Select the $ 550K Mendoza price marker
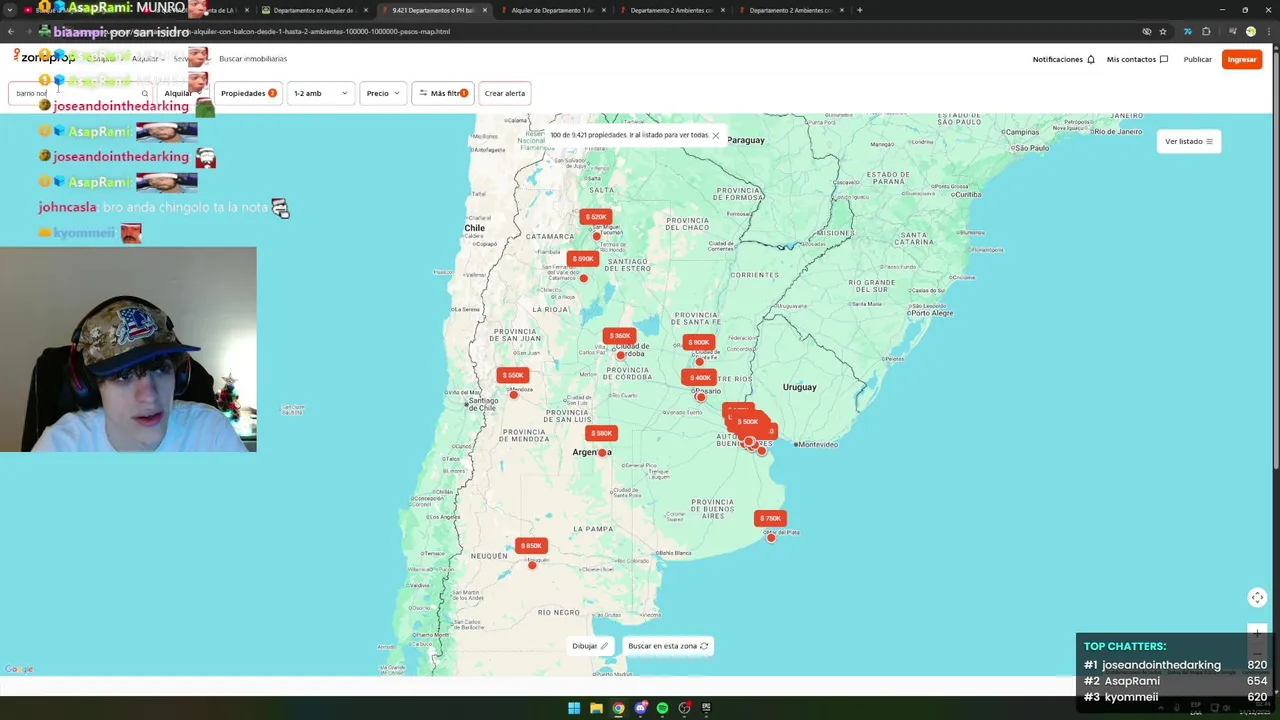 (513, 375)
